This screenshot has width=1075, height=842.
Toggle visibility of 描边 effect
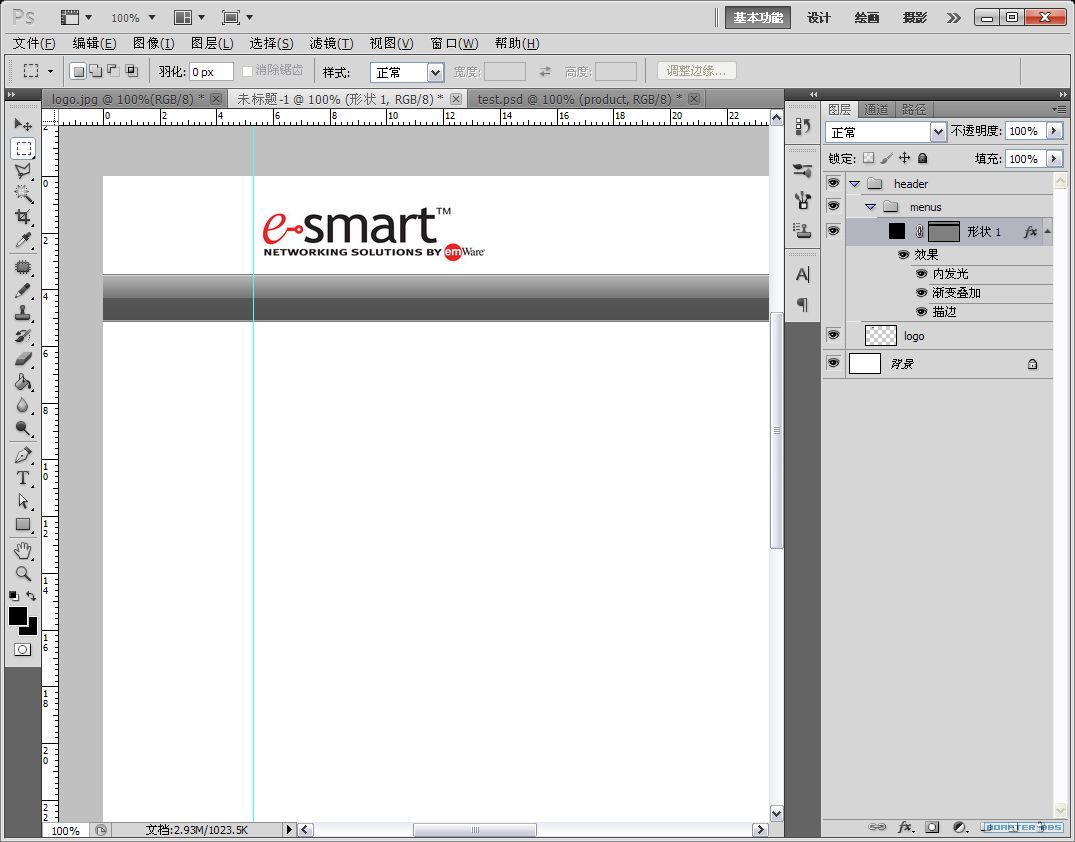click(921, 312)
